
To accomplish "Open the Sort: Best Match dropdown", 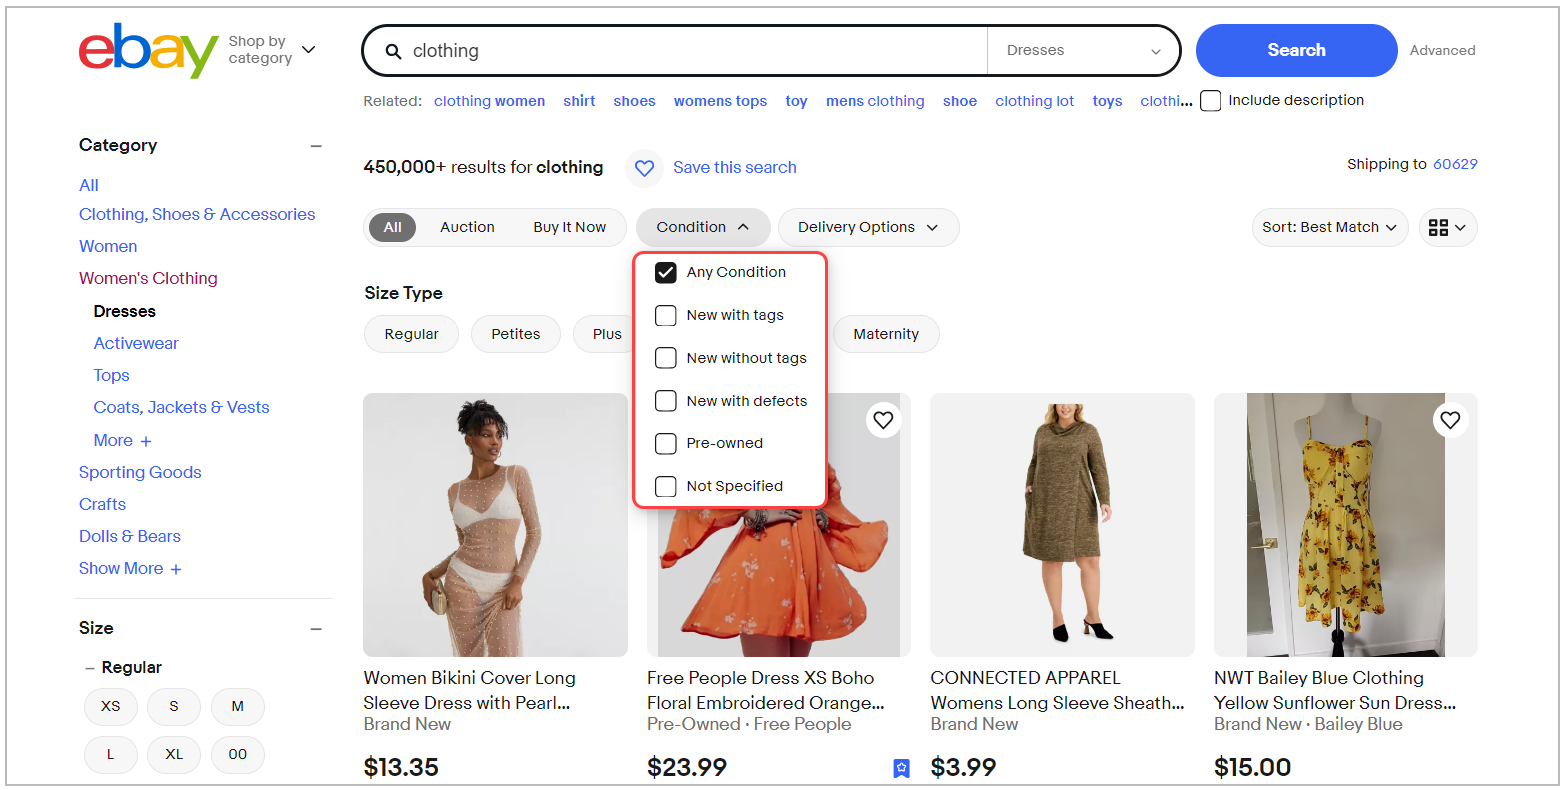I will click(1330, 227).
